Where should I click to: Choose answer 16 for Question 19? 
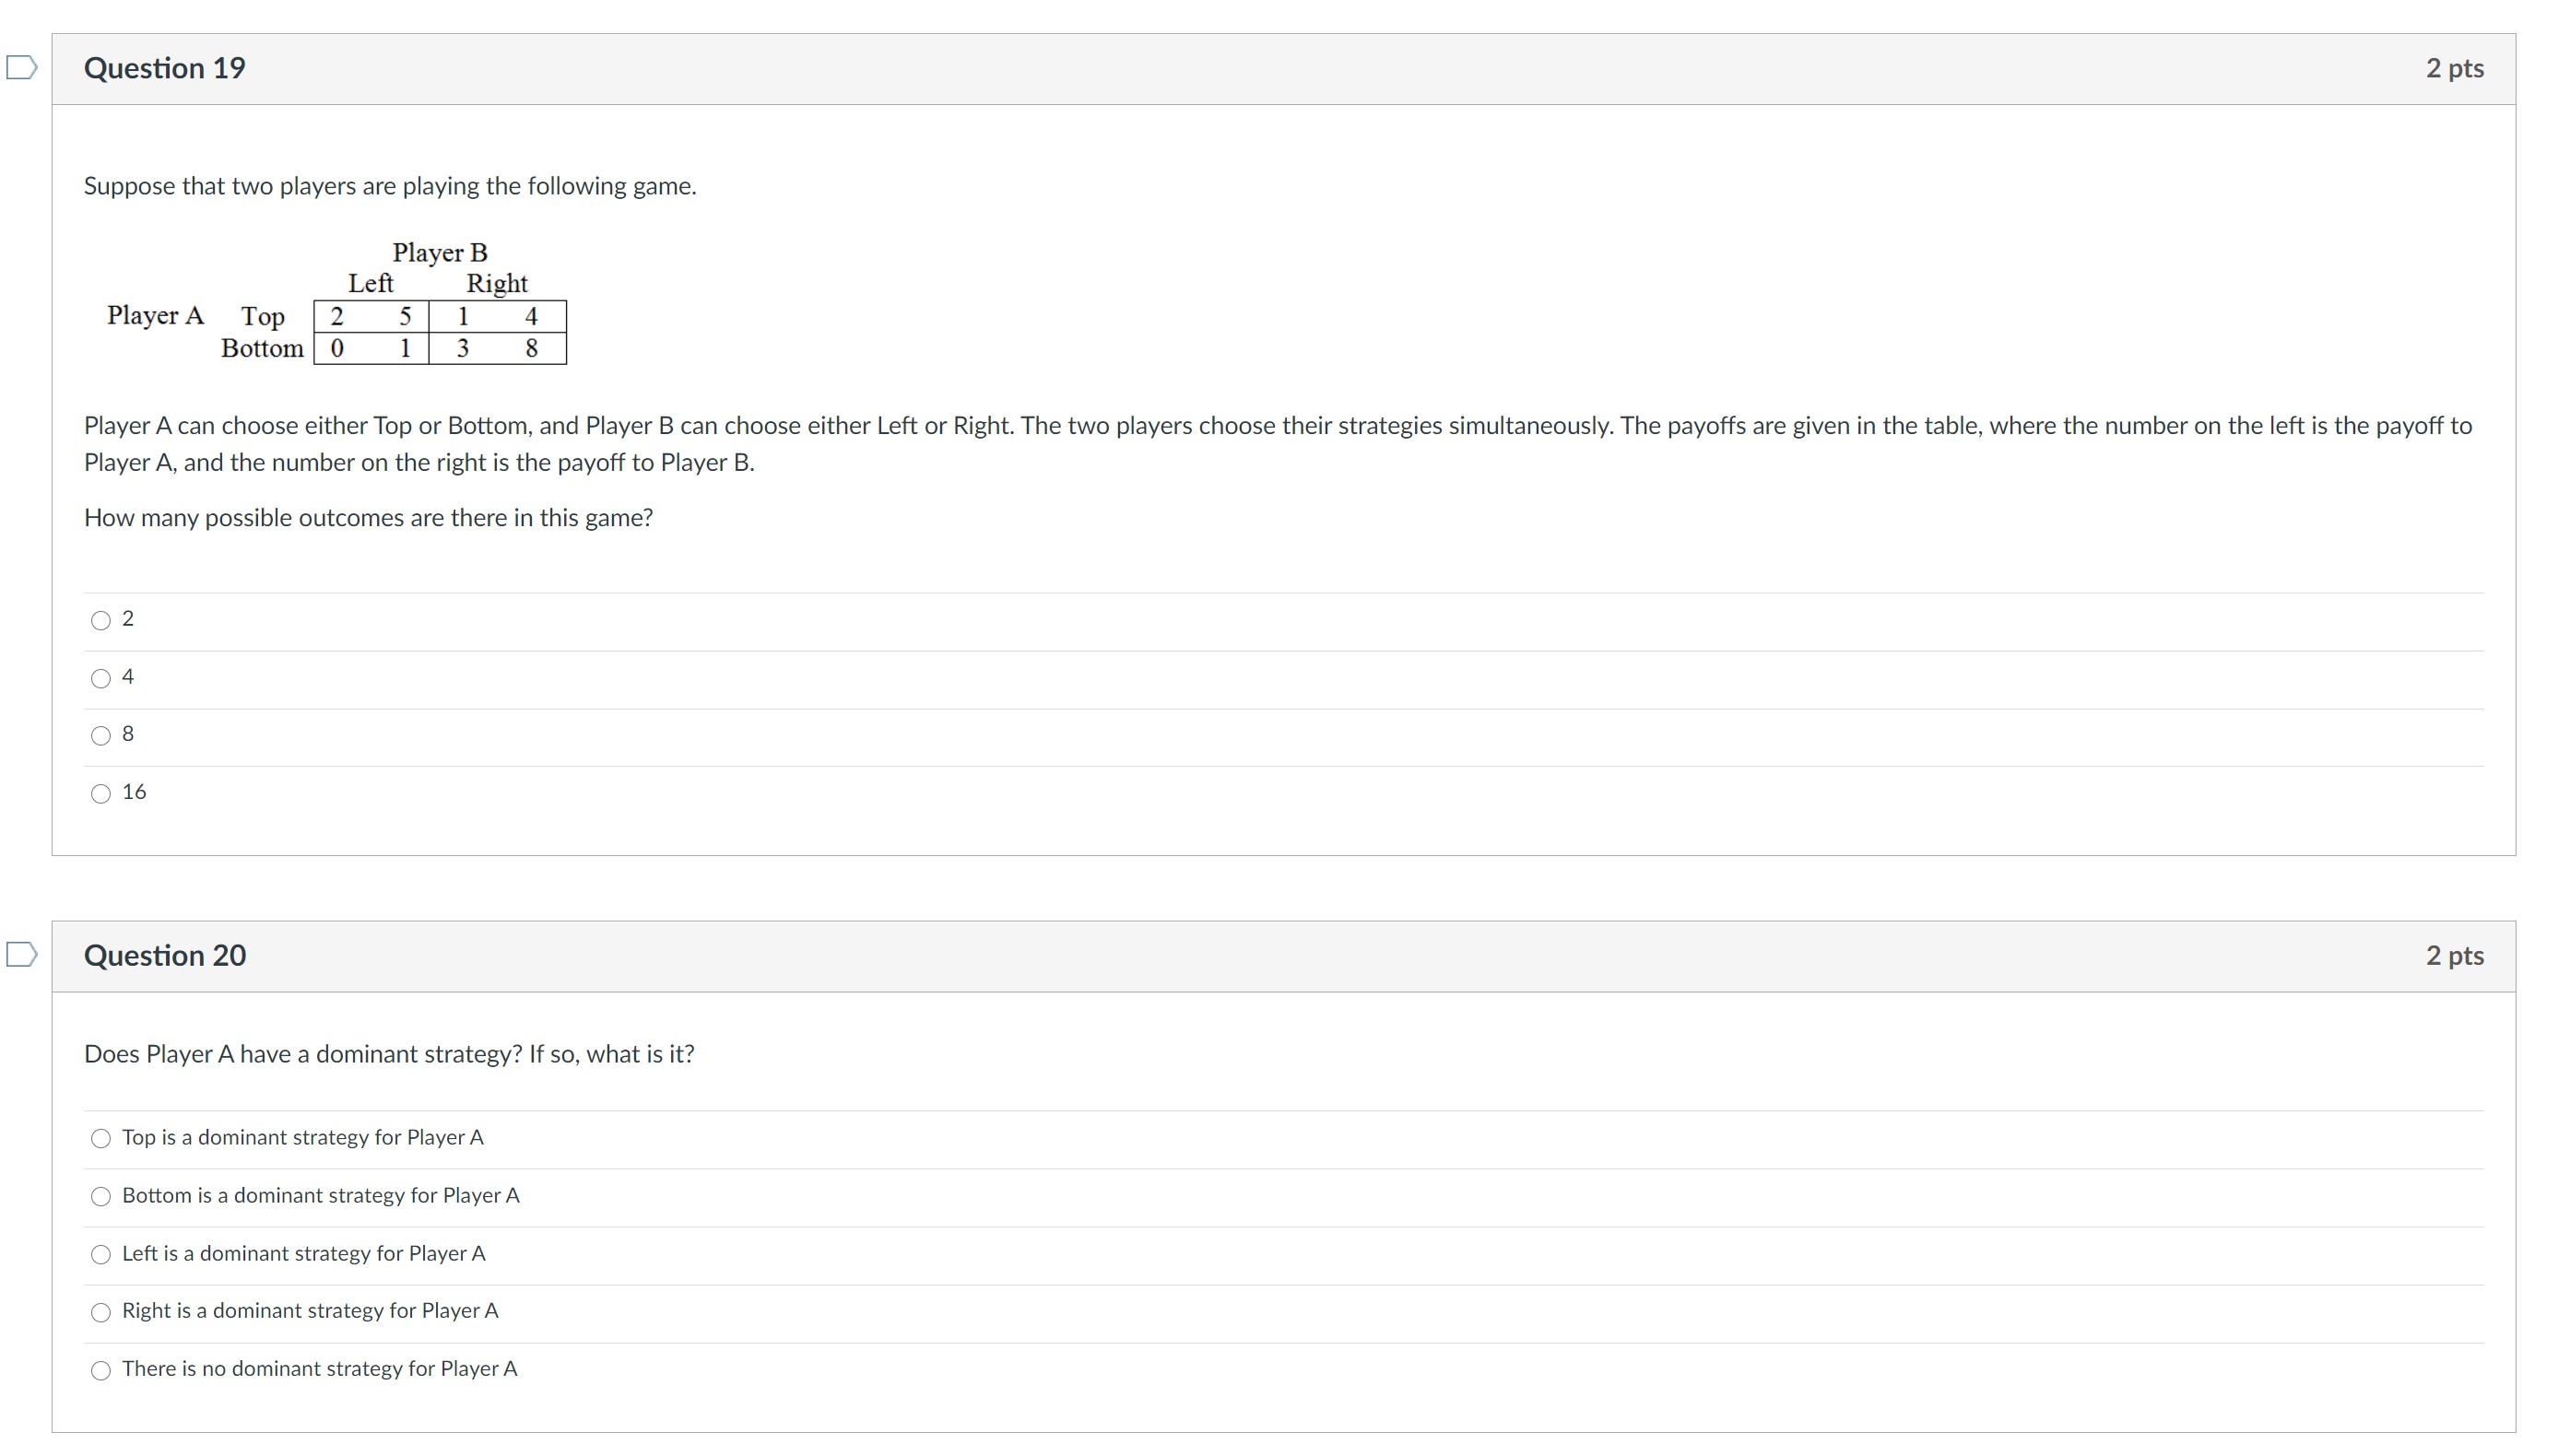pos(101,794)
